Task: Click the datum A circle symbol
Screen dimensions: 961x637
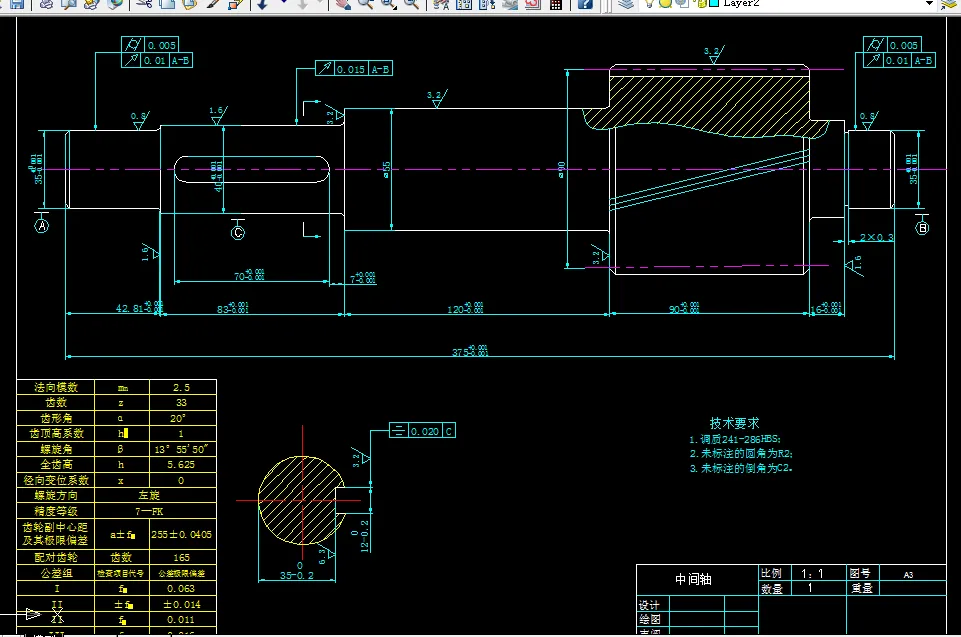Action: coord(42,226)
